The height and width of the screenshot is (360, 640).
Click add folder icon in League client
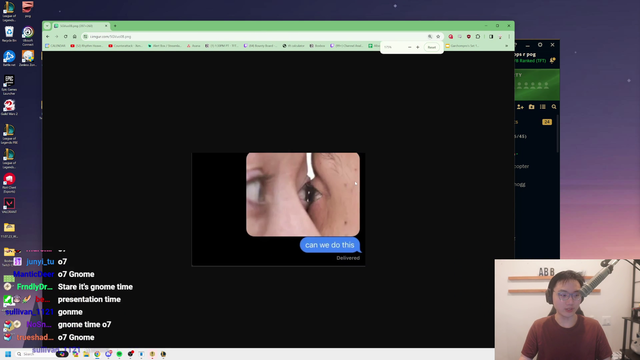531,107
